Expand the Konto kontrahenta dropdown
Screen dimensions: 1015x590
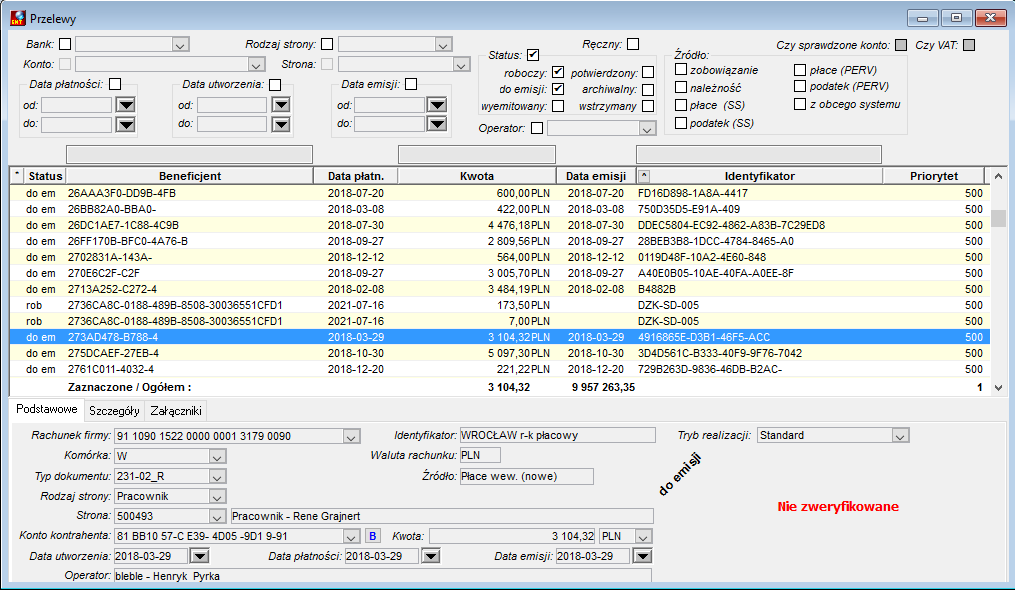pyautogui.click(x=351, y=537)
